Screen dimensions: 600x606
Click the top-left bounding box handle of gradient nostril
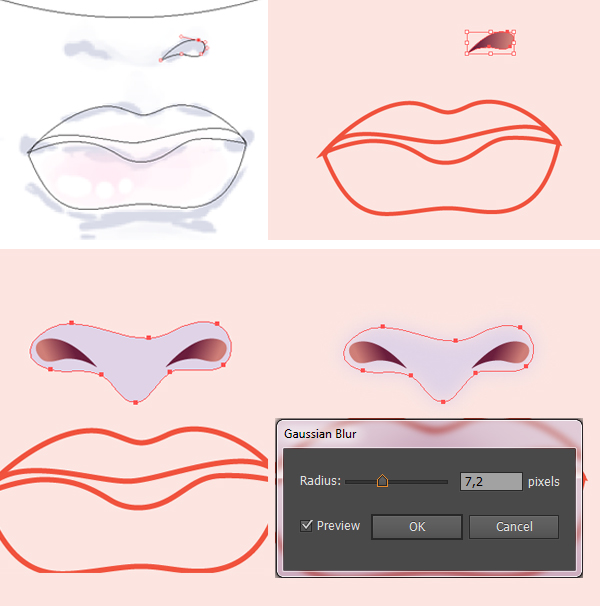(x=467, y=32)
